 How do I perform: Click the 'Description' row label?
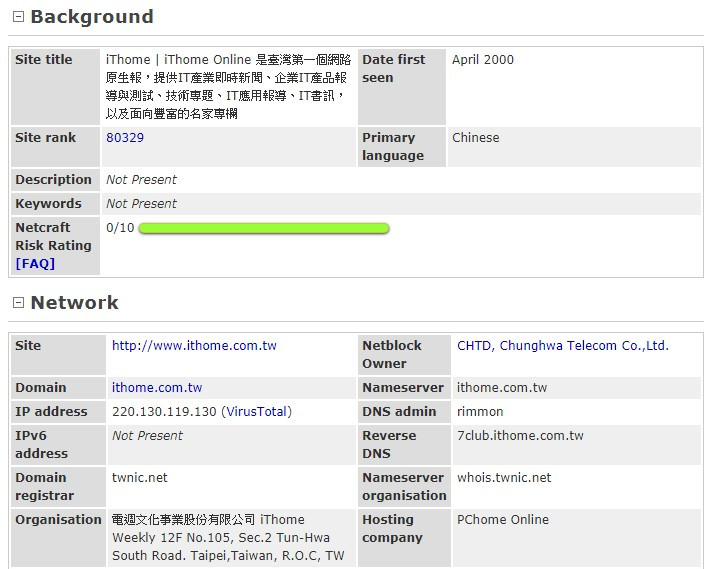coord(53,180)
